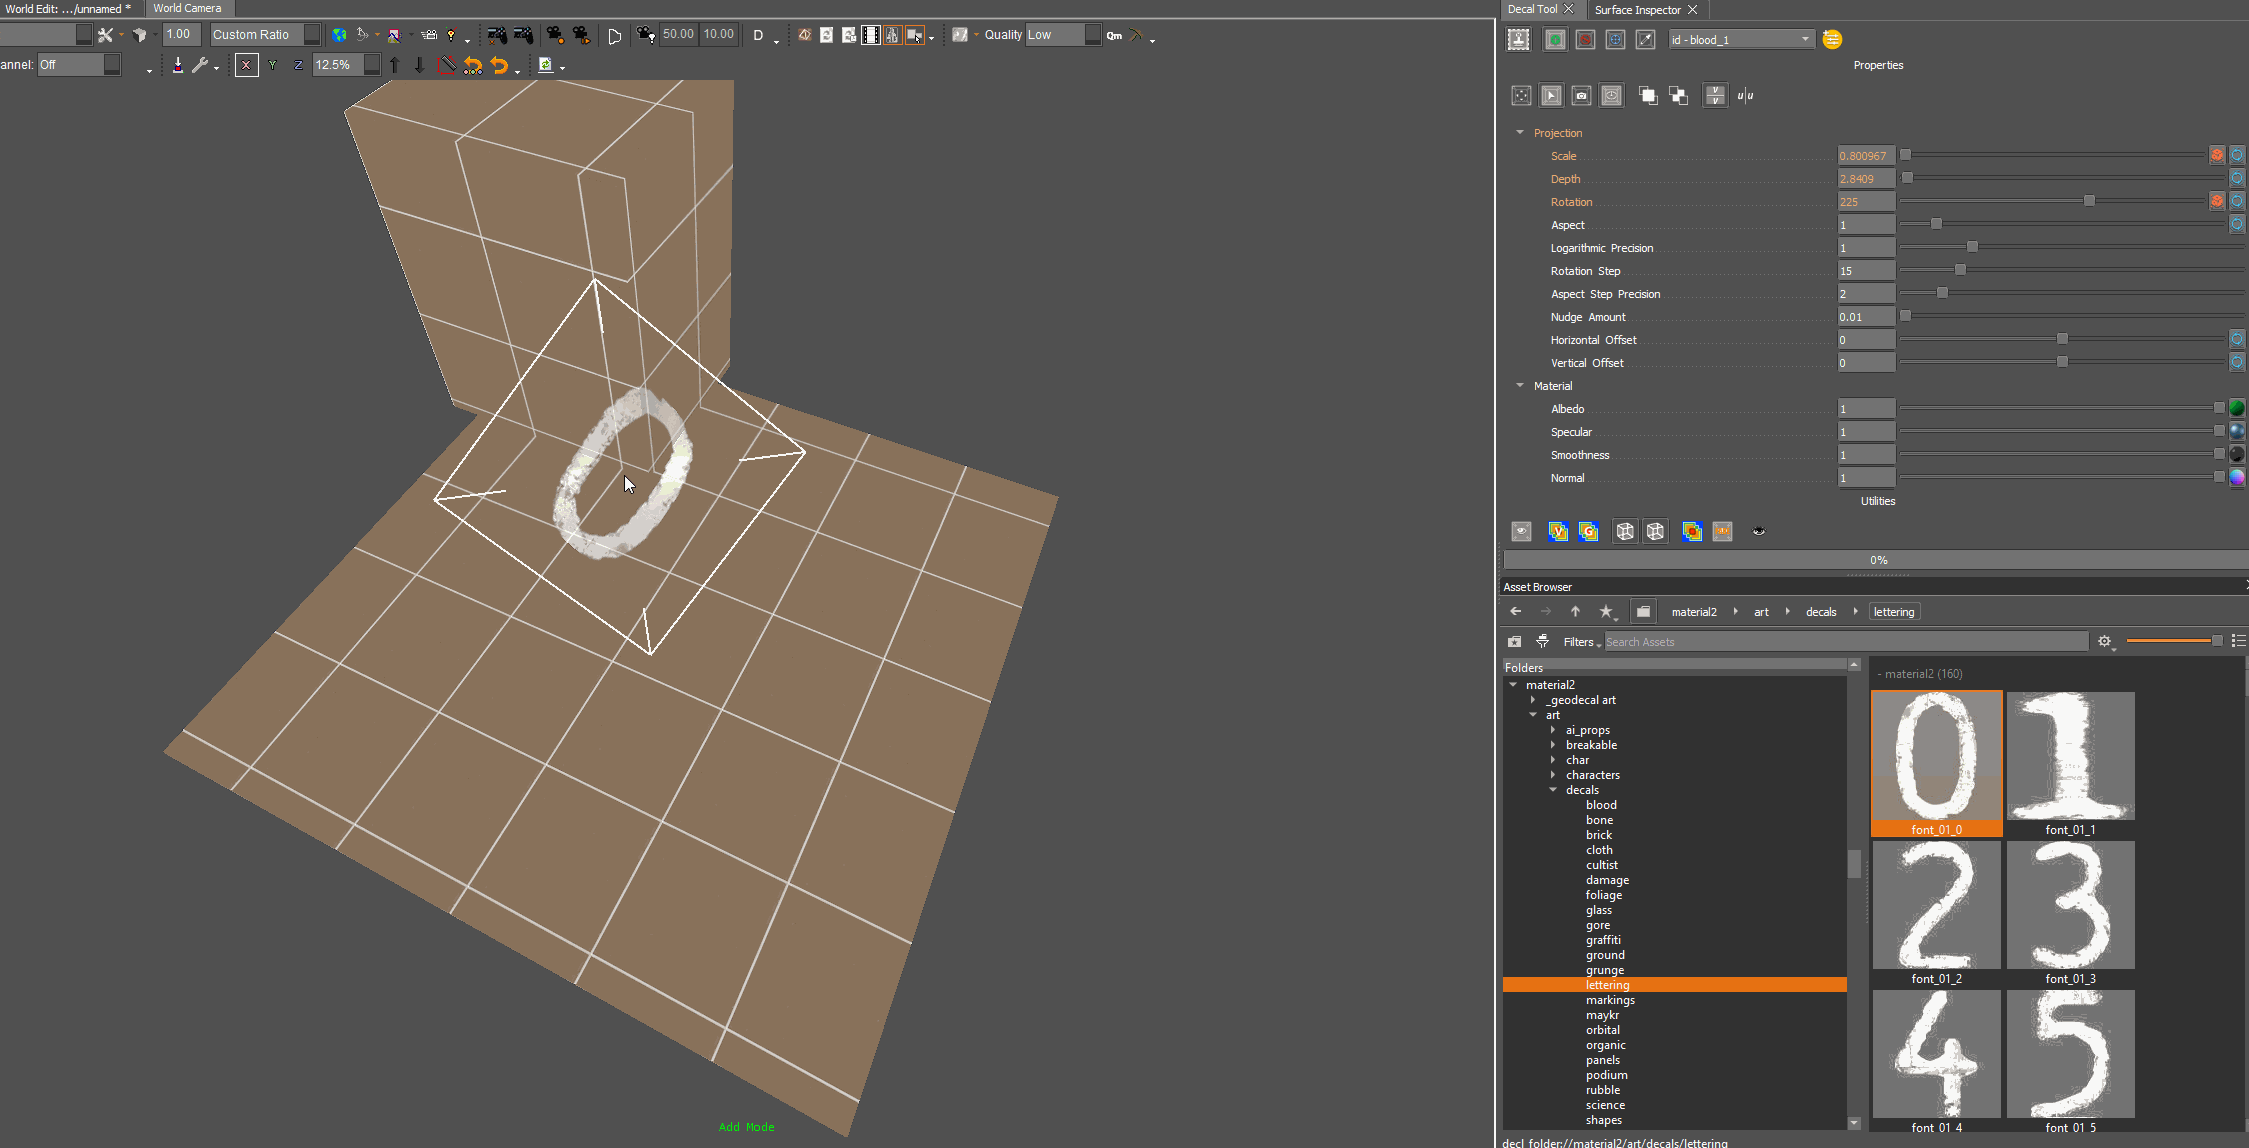Select the decal stamp tool icon

(x=1519, y=39)
